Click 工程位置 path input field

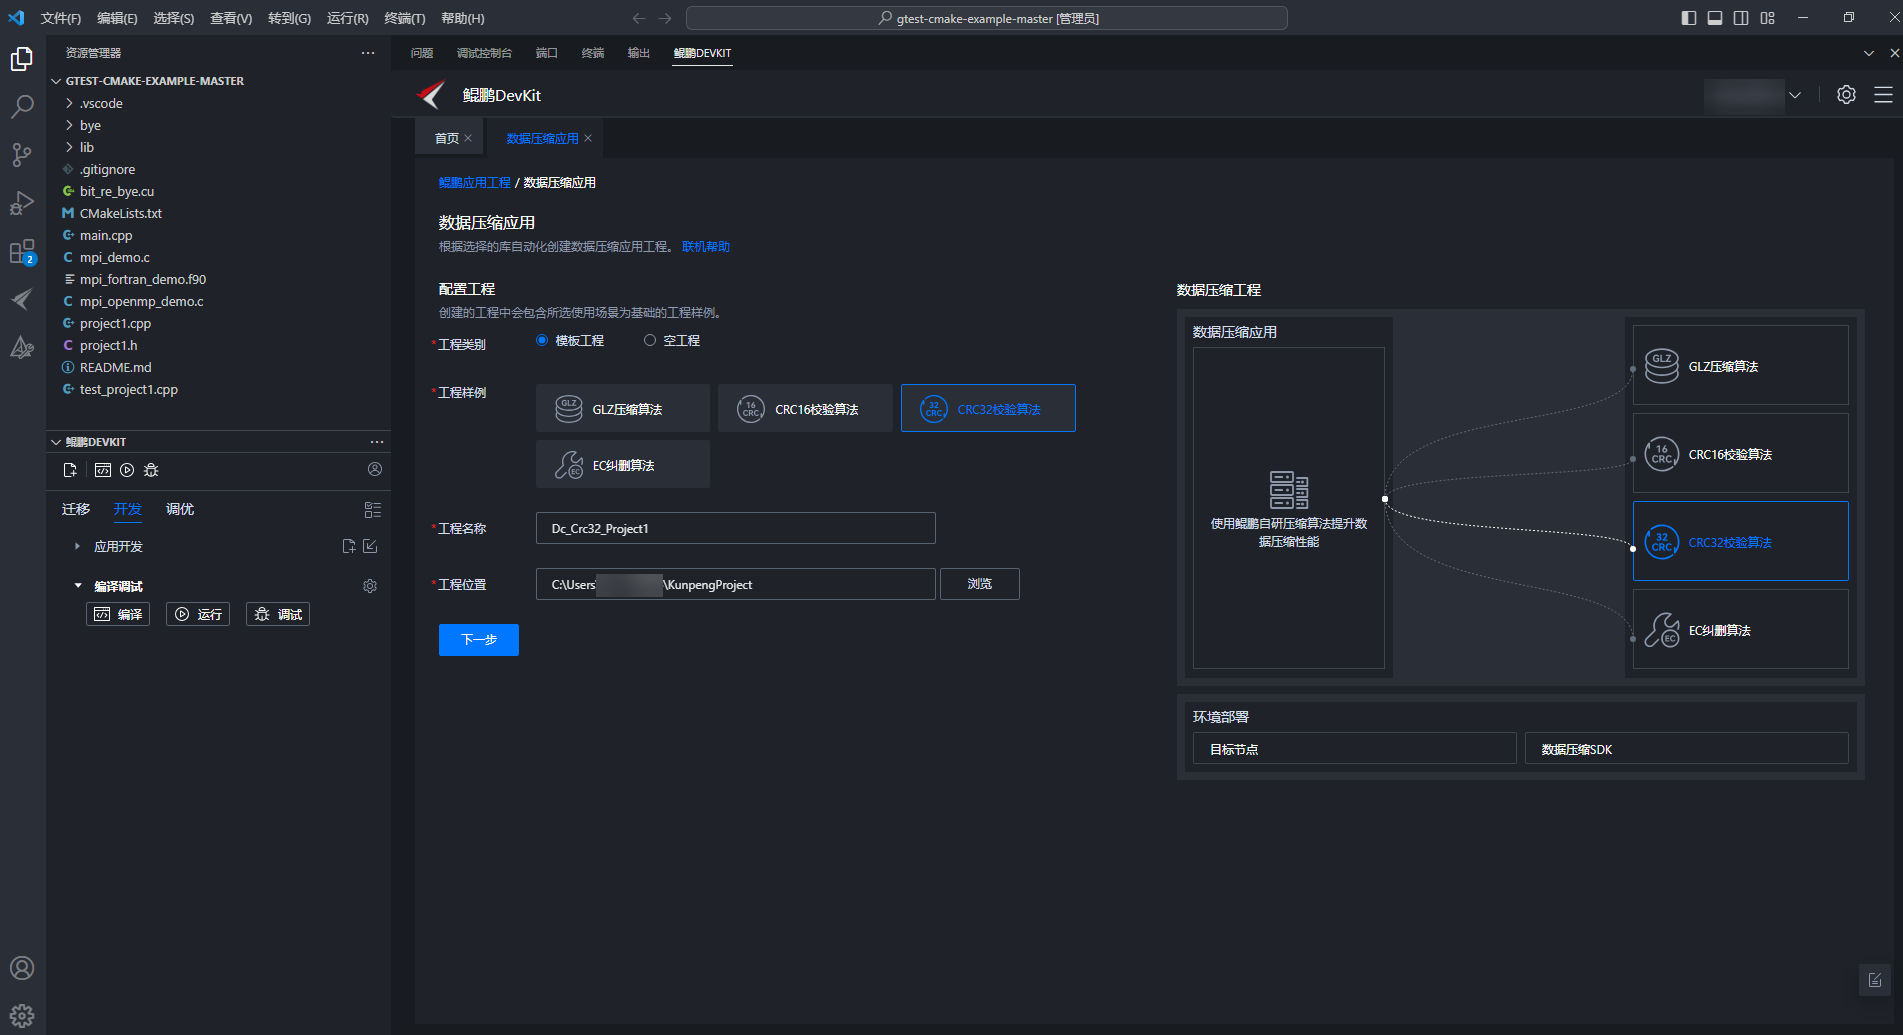coord(736,584)
